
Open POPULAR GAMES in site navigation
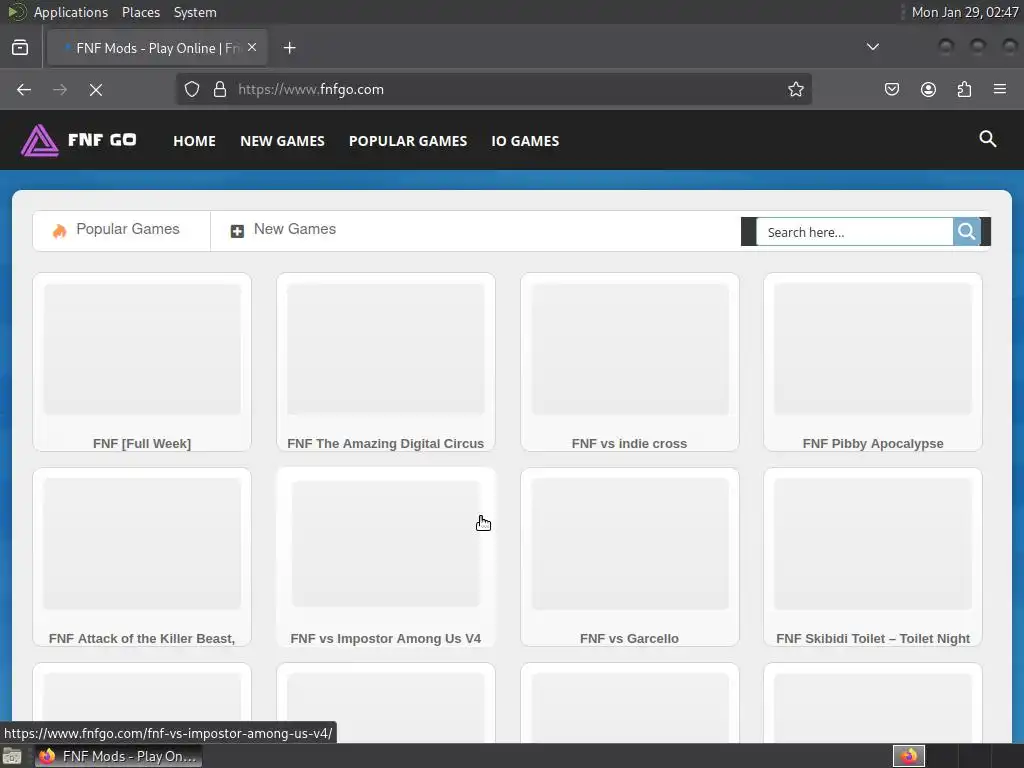(408, 141)
